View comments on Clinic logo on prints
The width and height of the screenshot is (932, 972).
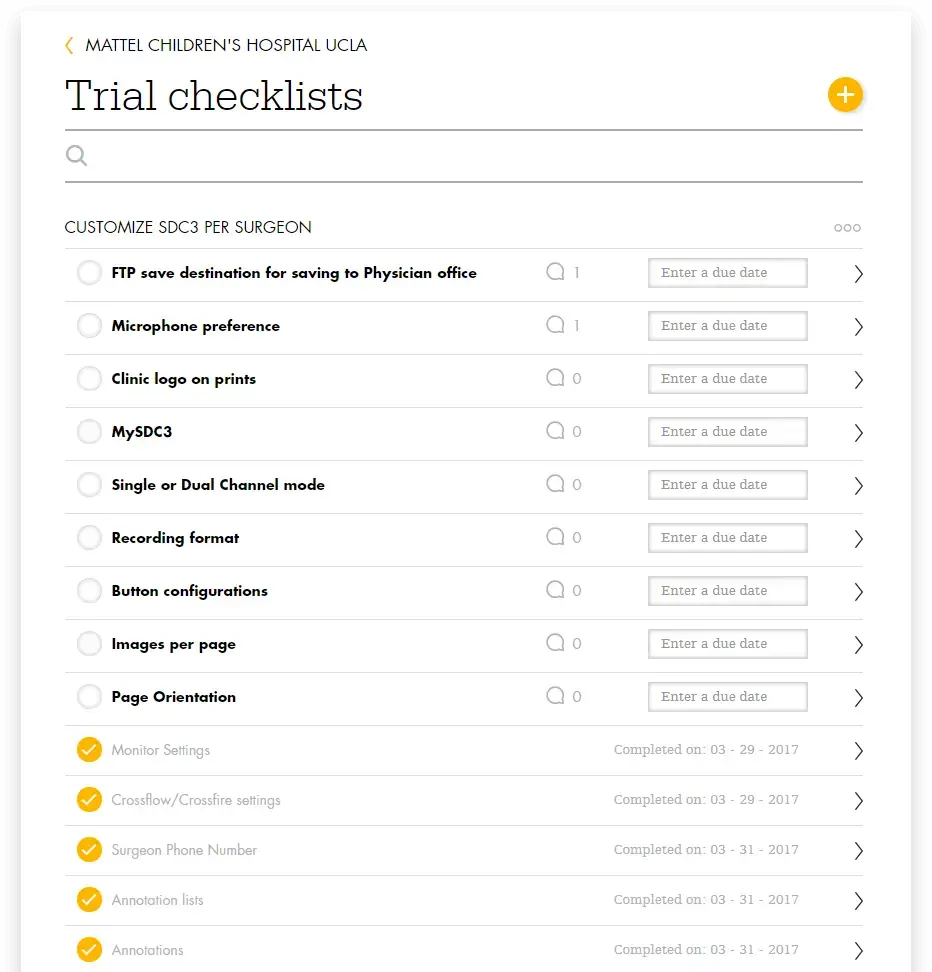click(555, 378)
